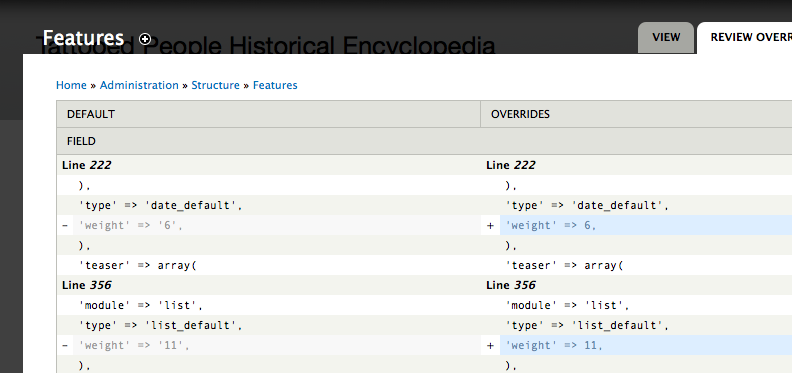
Task: Open the Administration breadcrumb link
Action: click(x=139, y=85)
